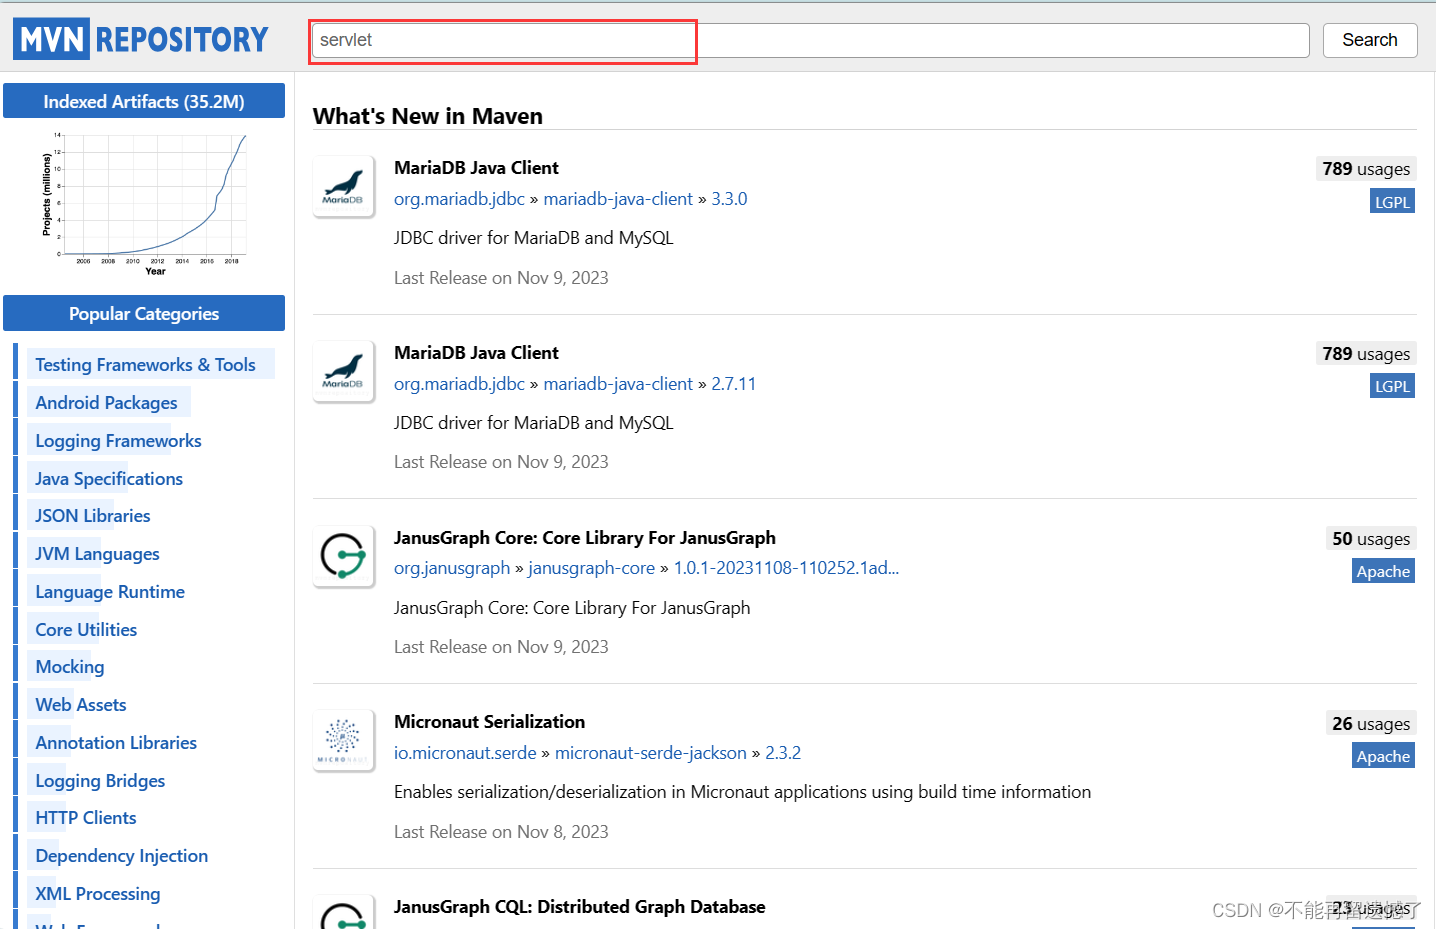This screenshot has width=1436, height=929.
Task: Open Dependency Injection category
Action: point(122,856)
